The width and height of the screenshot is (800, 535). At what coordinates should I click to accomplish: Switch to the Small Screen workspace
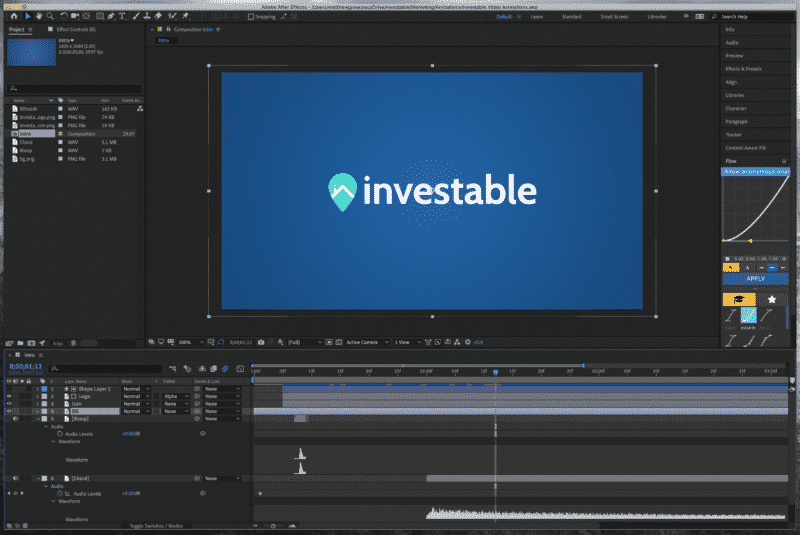click(614, 17)
